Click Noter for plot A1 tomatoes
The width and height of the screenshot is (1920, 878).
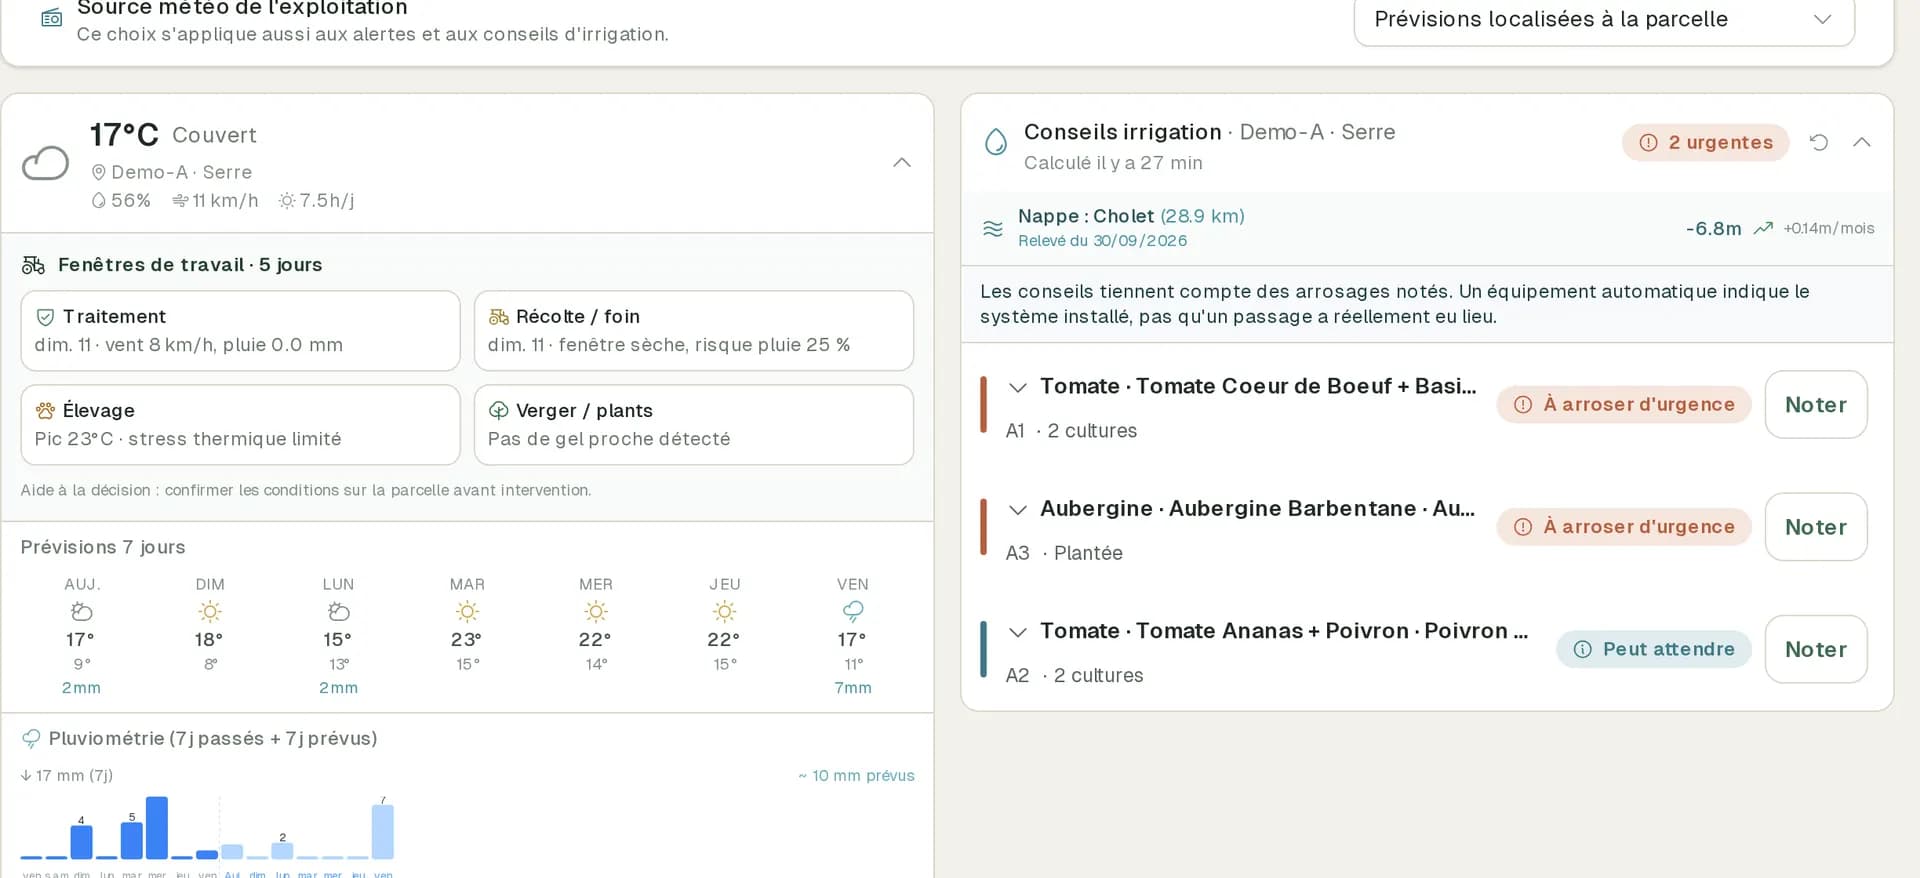[1816, 405]
